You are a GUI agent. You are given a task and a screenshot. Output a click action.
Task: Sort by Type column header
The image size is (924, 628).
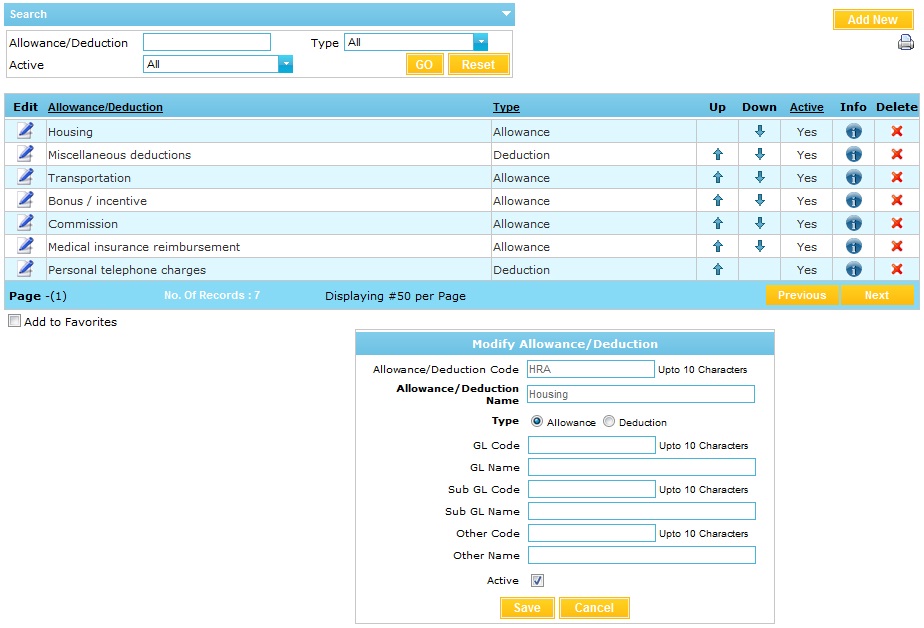(506, 107)
